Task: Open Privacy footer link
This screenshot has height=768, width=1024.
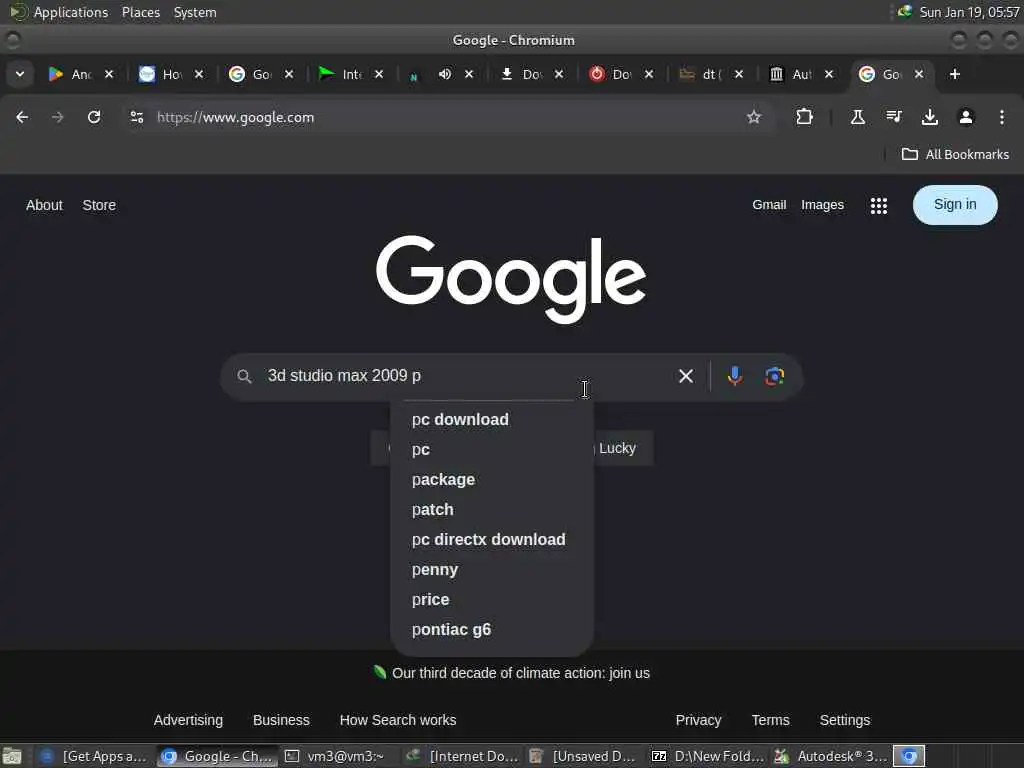Action: [x=698, y=720]
